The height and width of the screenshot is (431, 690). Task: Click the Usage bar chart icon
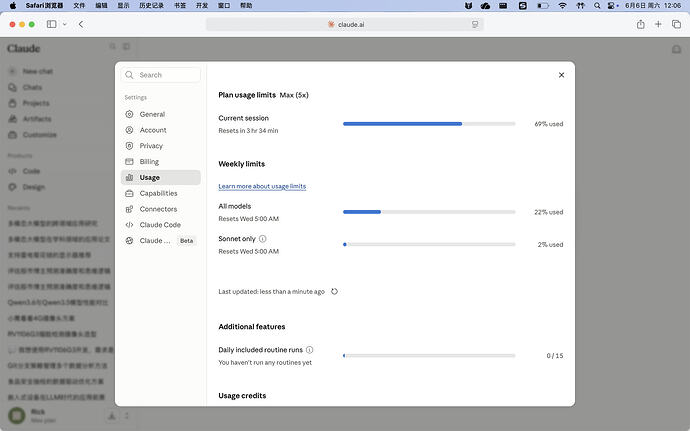(129, 177)
